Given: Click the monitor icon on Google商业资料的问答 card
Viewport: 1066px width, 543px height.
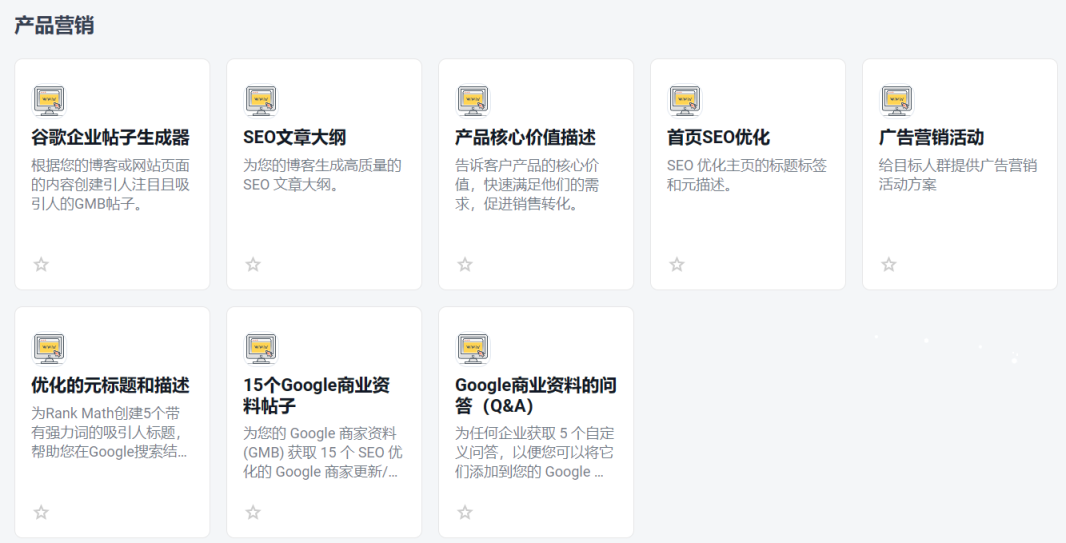Looking at the screenshot, I should click(473, 348).
